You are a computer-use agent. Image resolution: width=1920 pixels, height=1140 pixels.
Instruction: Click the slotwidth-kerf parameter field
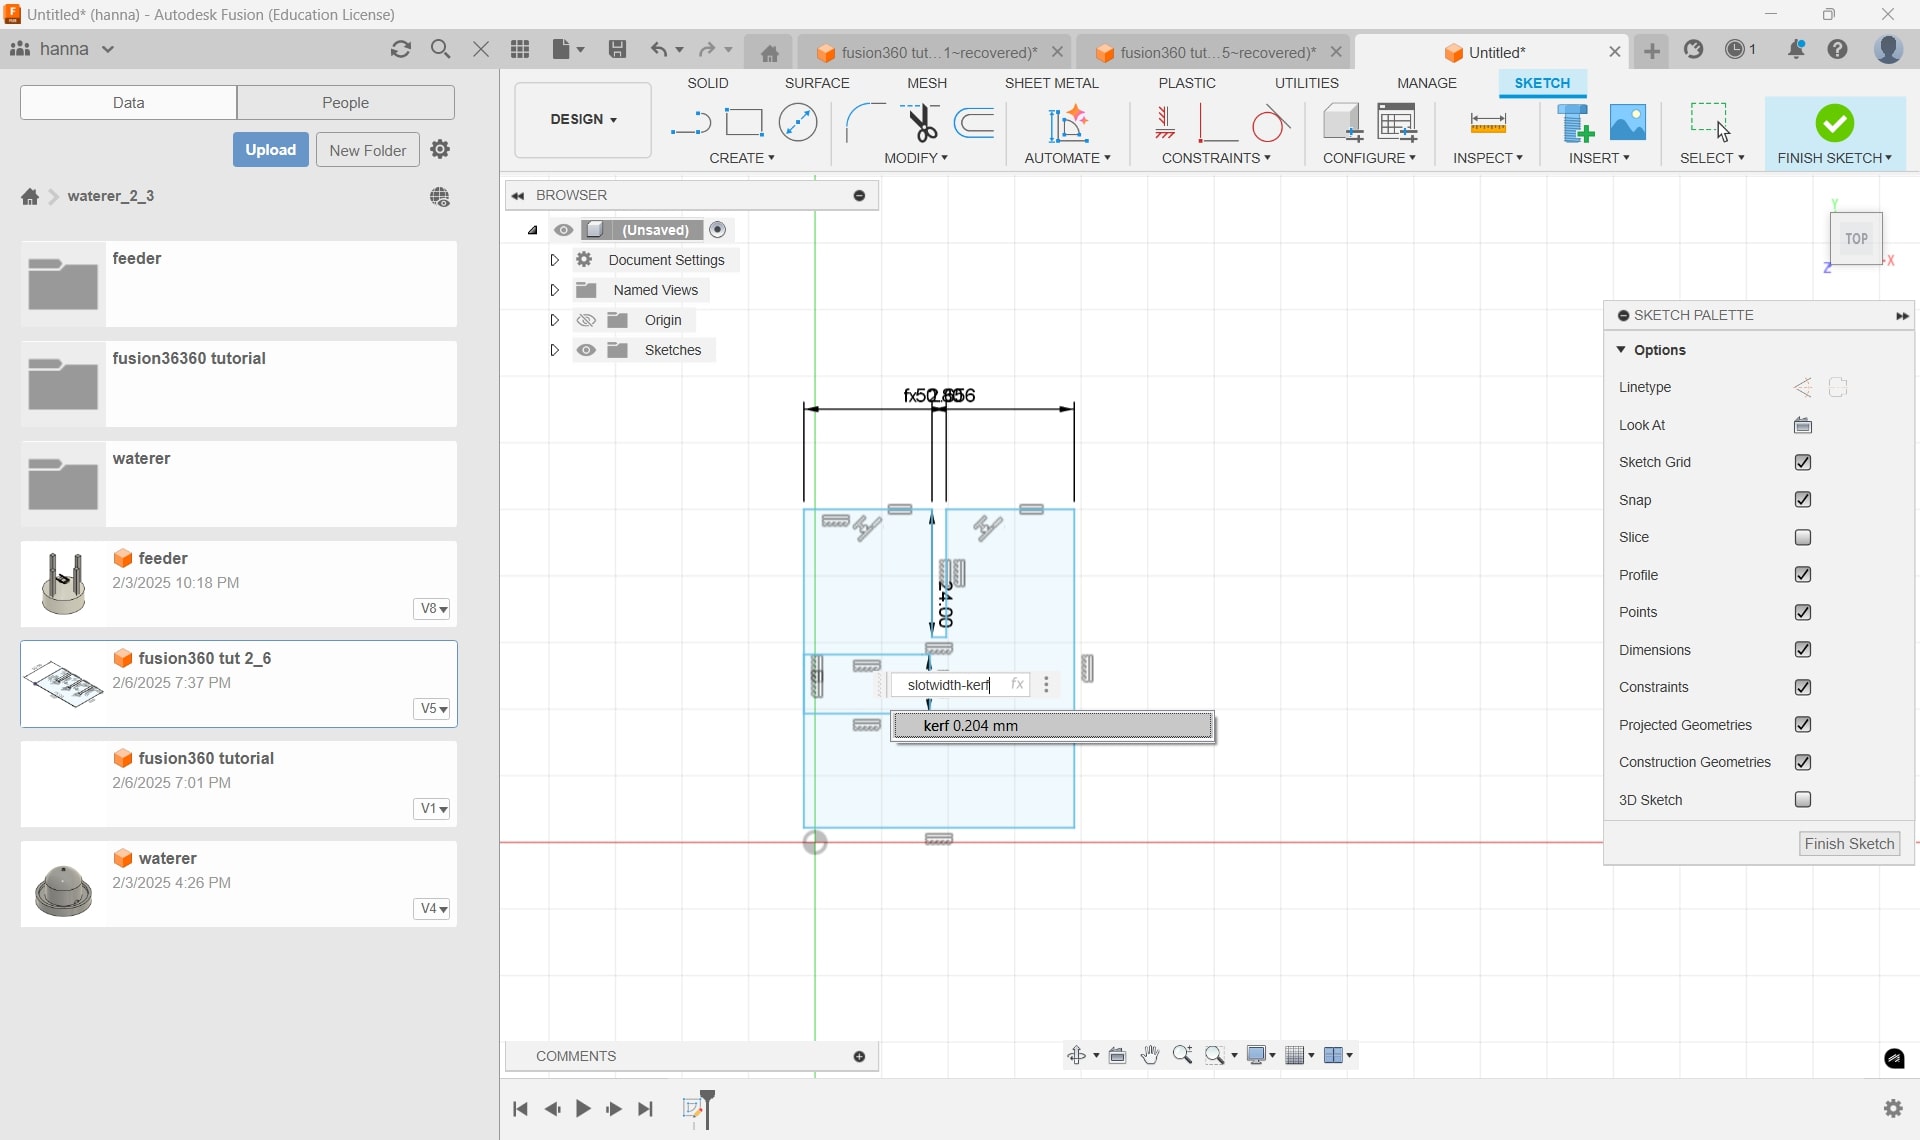(x=950, y=684)
